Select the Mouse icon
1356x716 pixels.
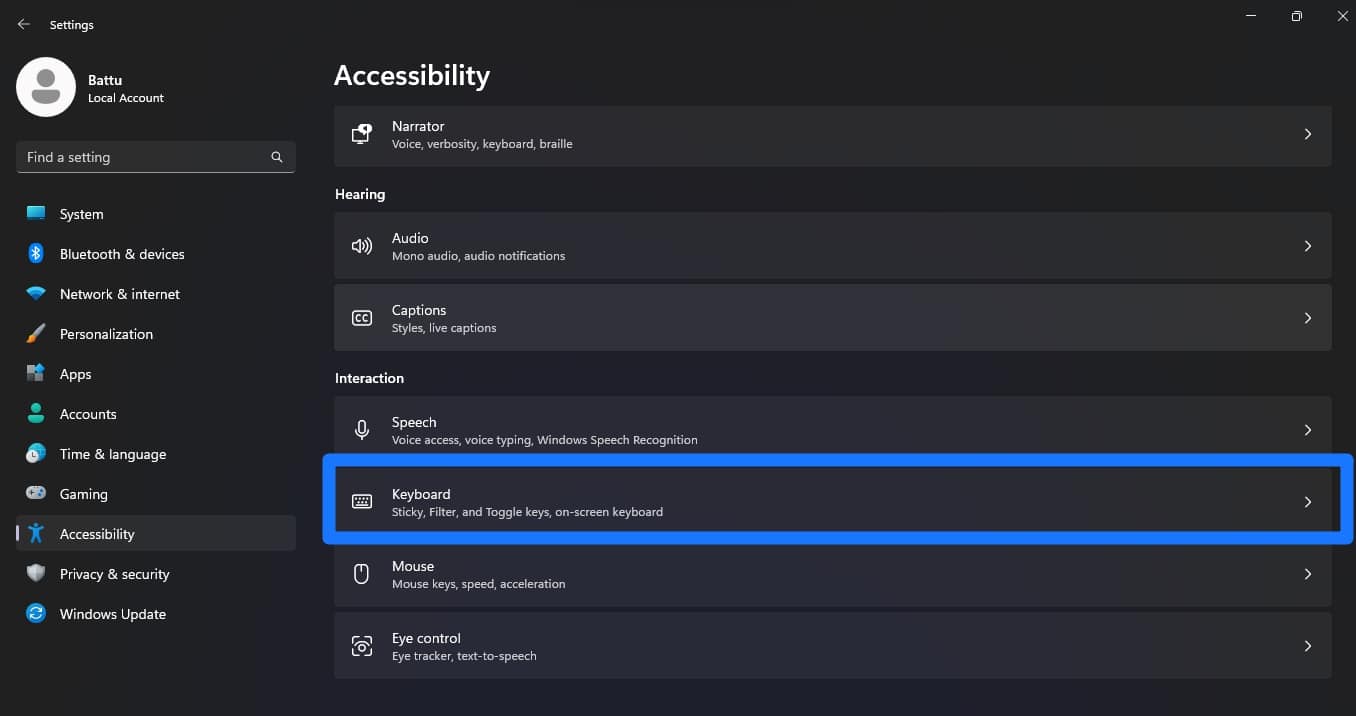[x=361, y=573]
